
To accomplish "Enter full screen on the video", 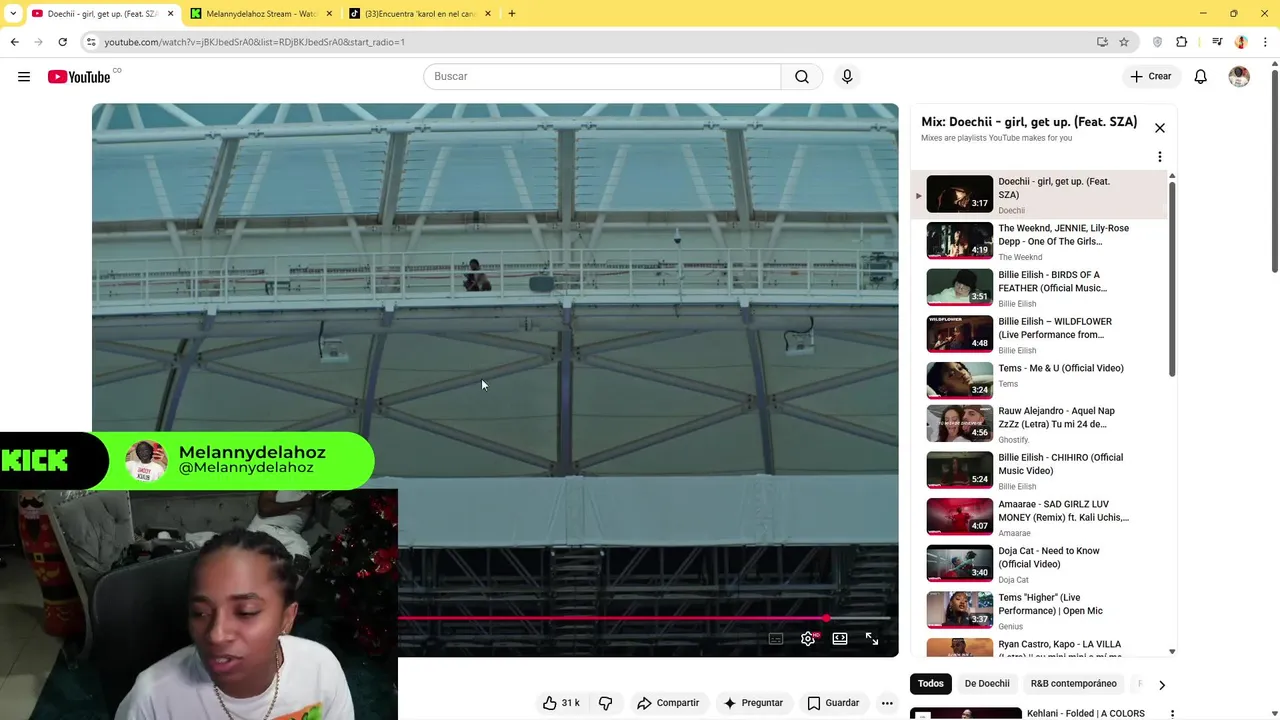I will tap(872, 639).
